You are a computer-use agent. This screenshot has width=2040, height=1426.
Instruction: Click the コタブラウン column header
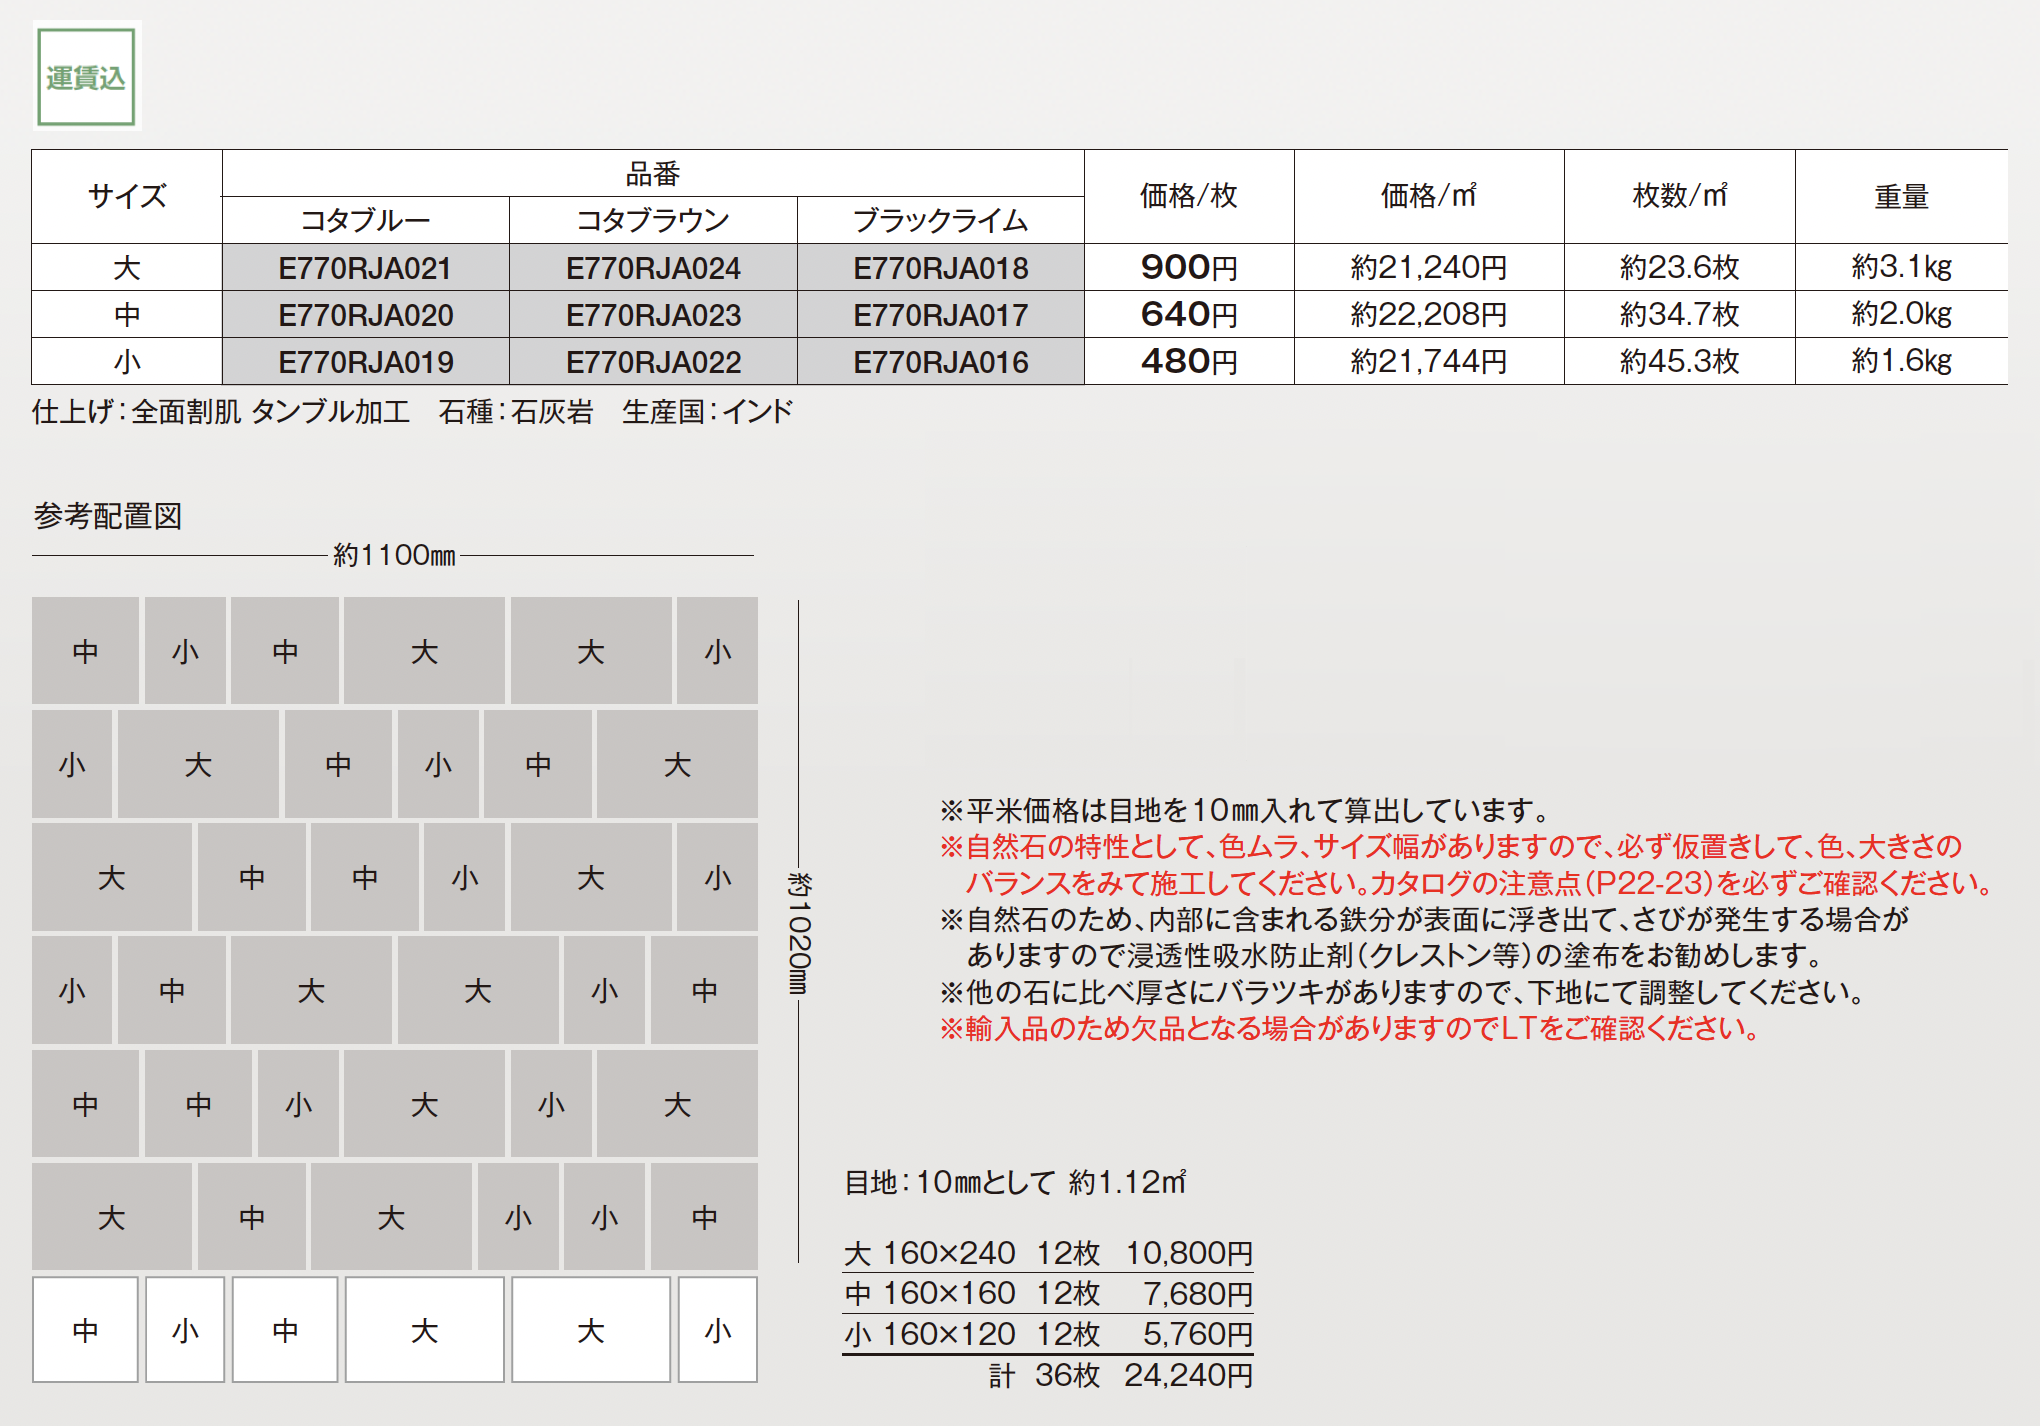[653, 220]
